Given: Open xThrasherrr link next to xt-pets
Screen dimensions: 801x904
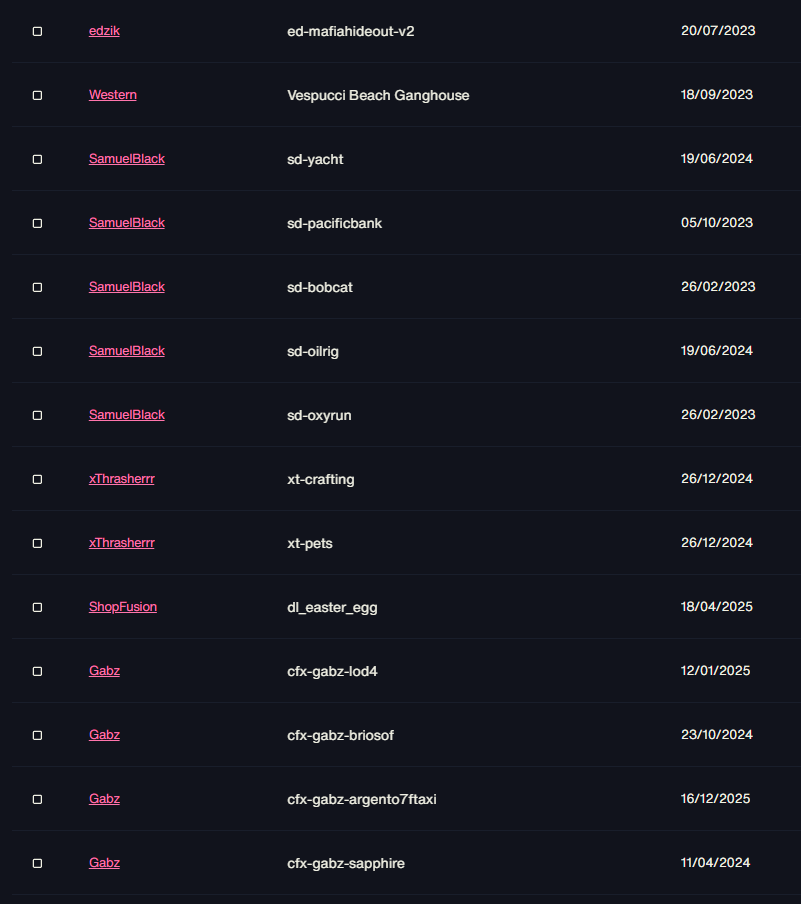Looking at the screenshot, I should click(122, 543).
